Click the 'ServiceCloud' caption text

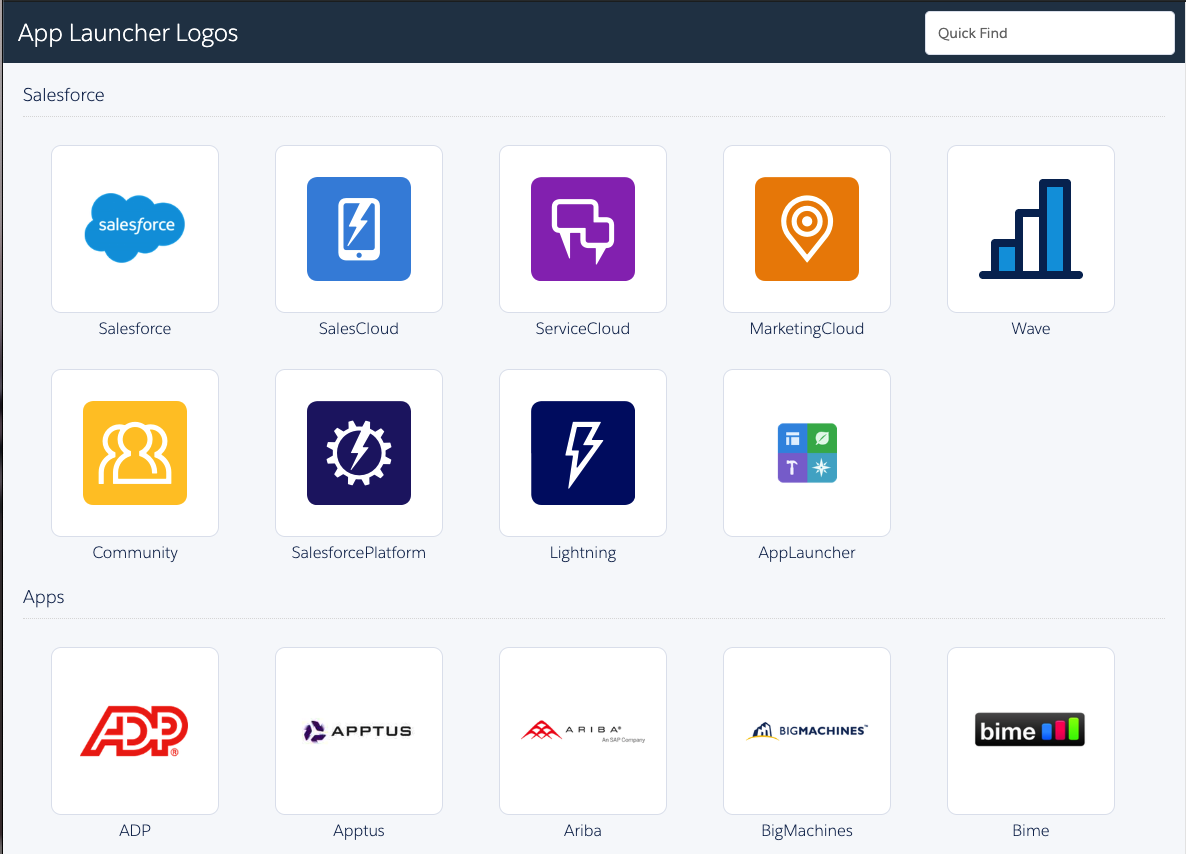click(582, 328)
